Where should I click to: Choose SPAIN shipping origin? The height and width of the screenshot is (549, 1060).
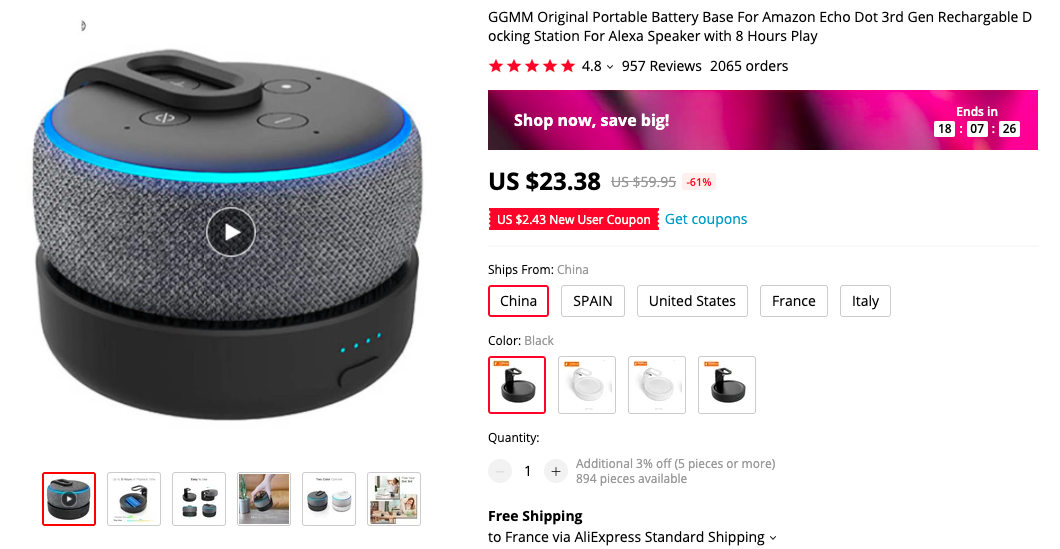(593, 301)
